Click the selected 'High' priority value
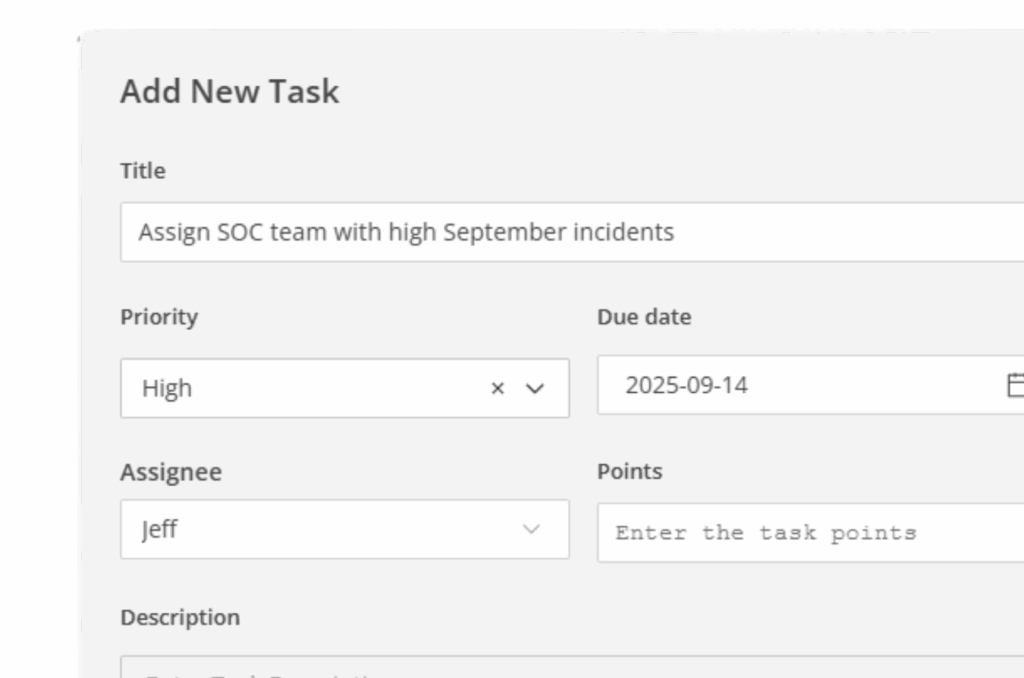Screen dimensions: 1024x678 [x=167, y=388]
